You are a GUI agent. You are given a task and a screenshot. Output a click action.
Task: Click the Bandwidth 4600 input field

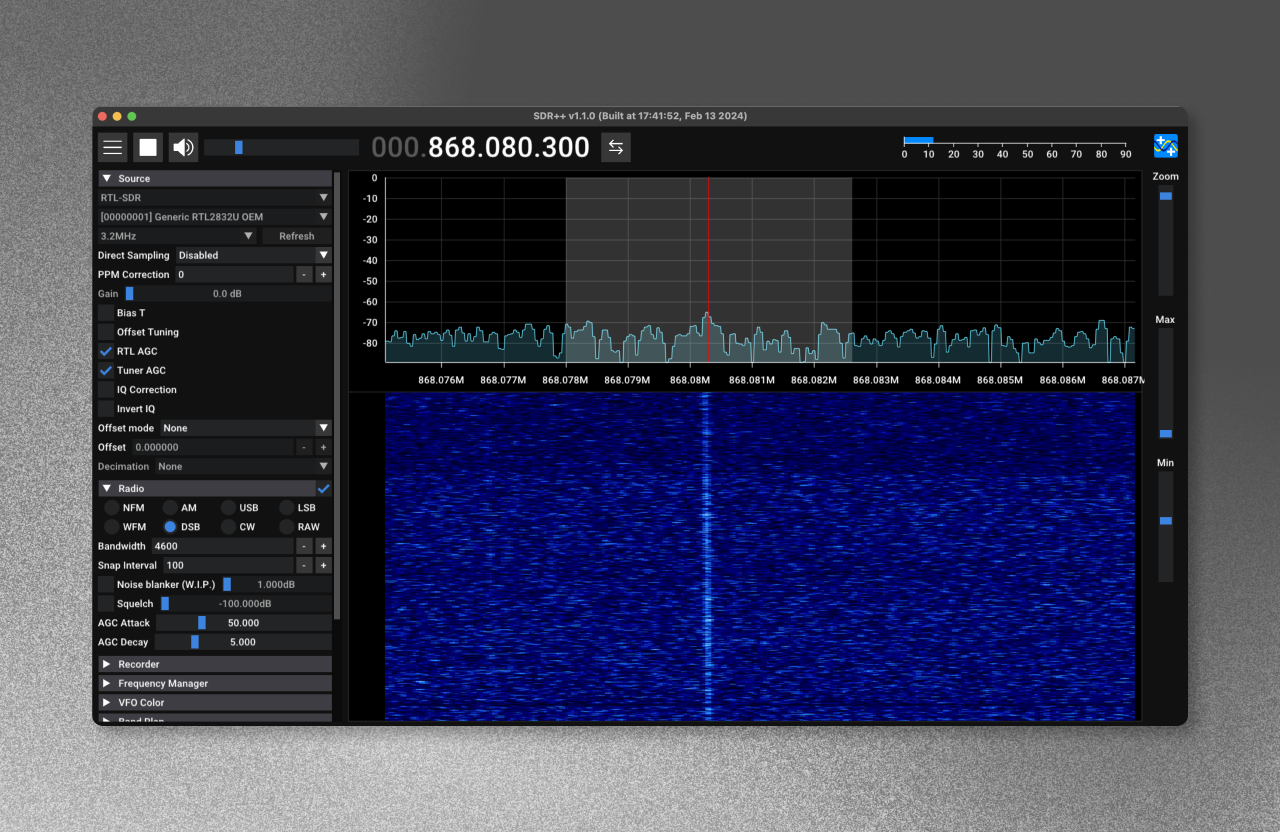point(223,546)
